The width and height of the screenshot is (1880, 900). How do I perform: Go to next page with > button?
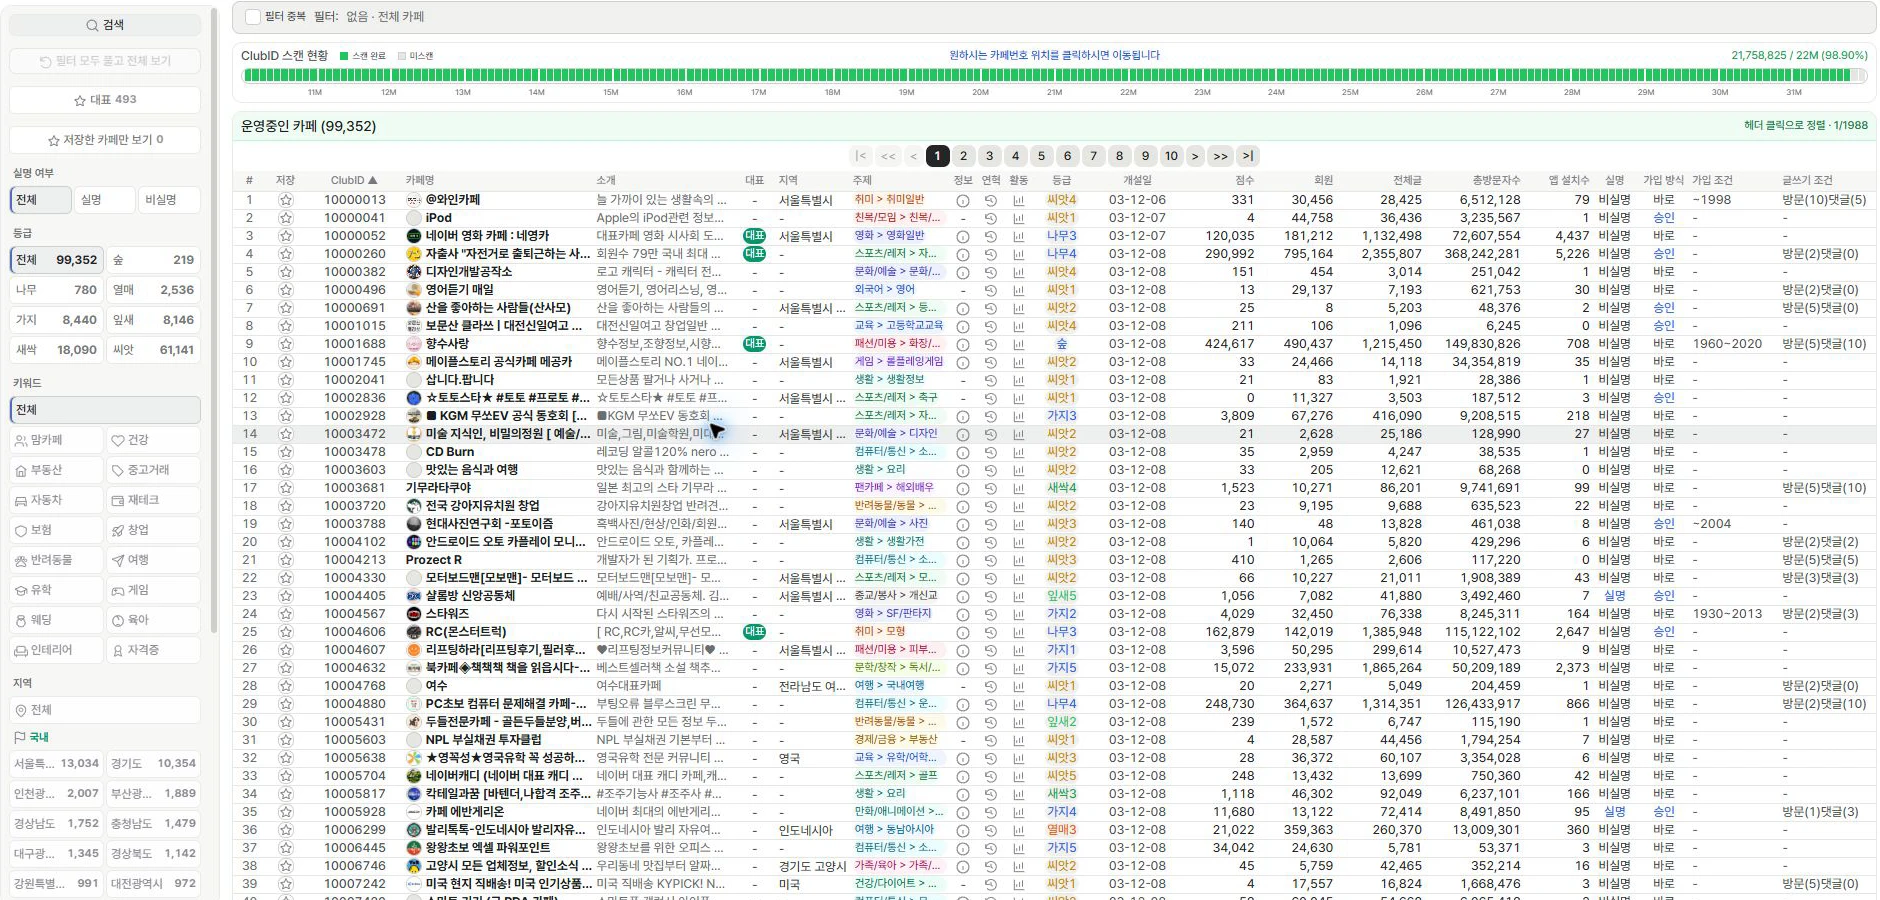pyautogui.click(x=1195, y=156)
